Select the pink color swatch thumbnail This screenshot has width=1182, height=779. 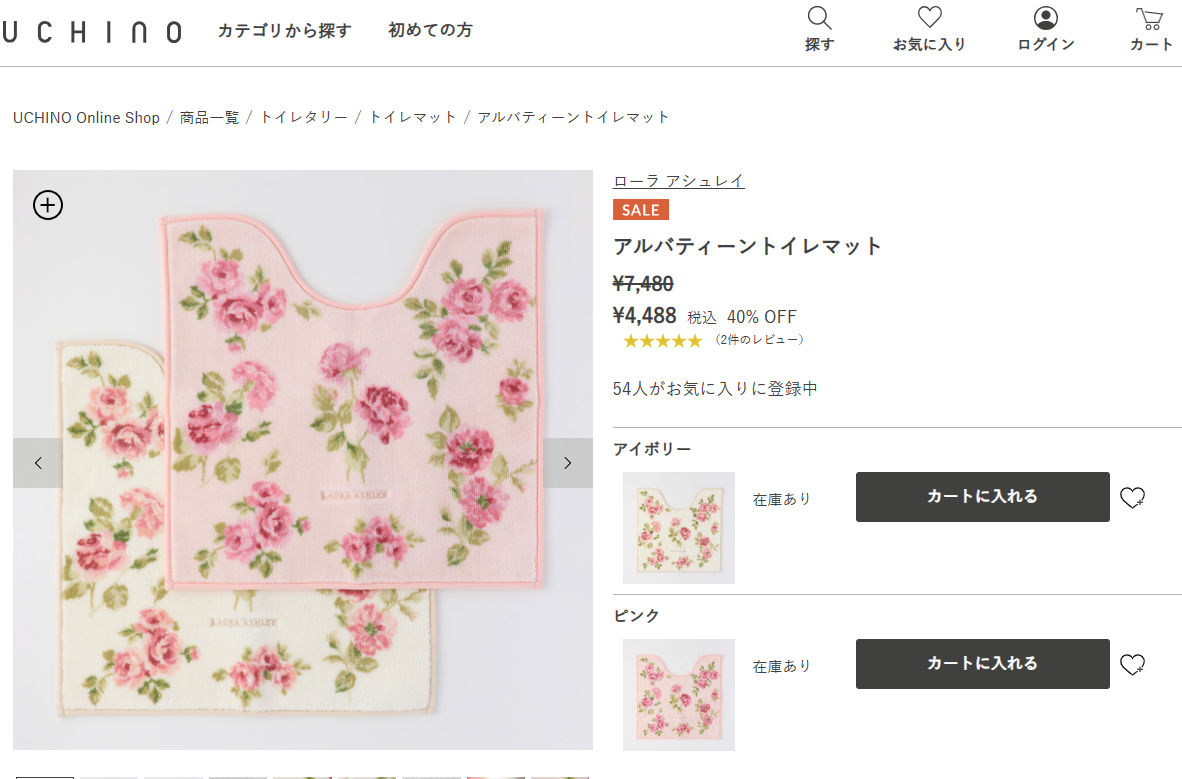click(678, 694)
